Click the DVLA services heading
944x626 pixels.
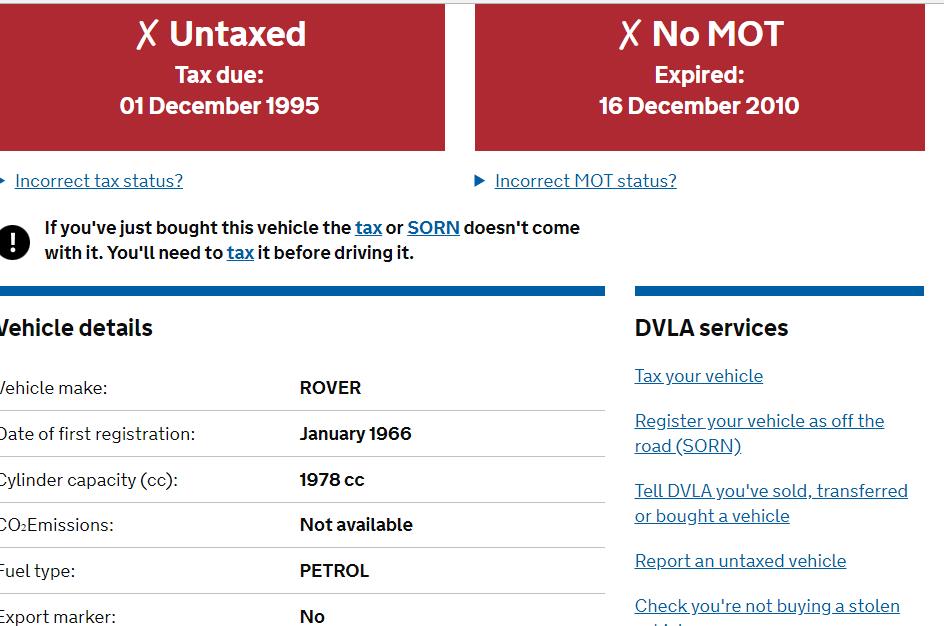711,328
